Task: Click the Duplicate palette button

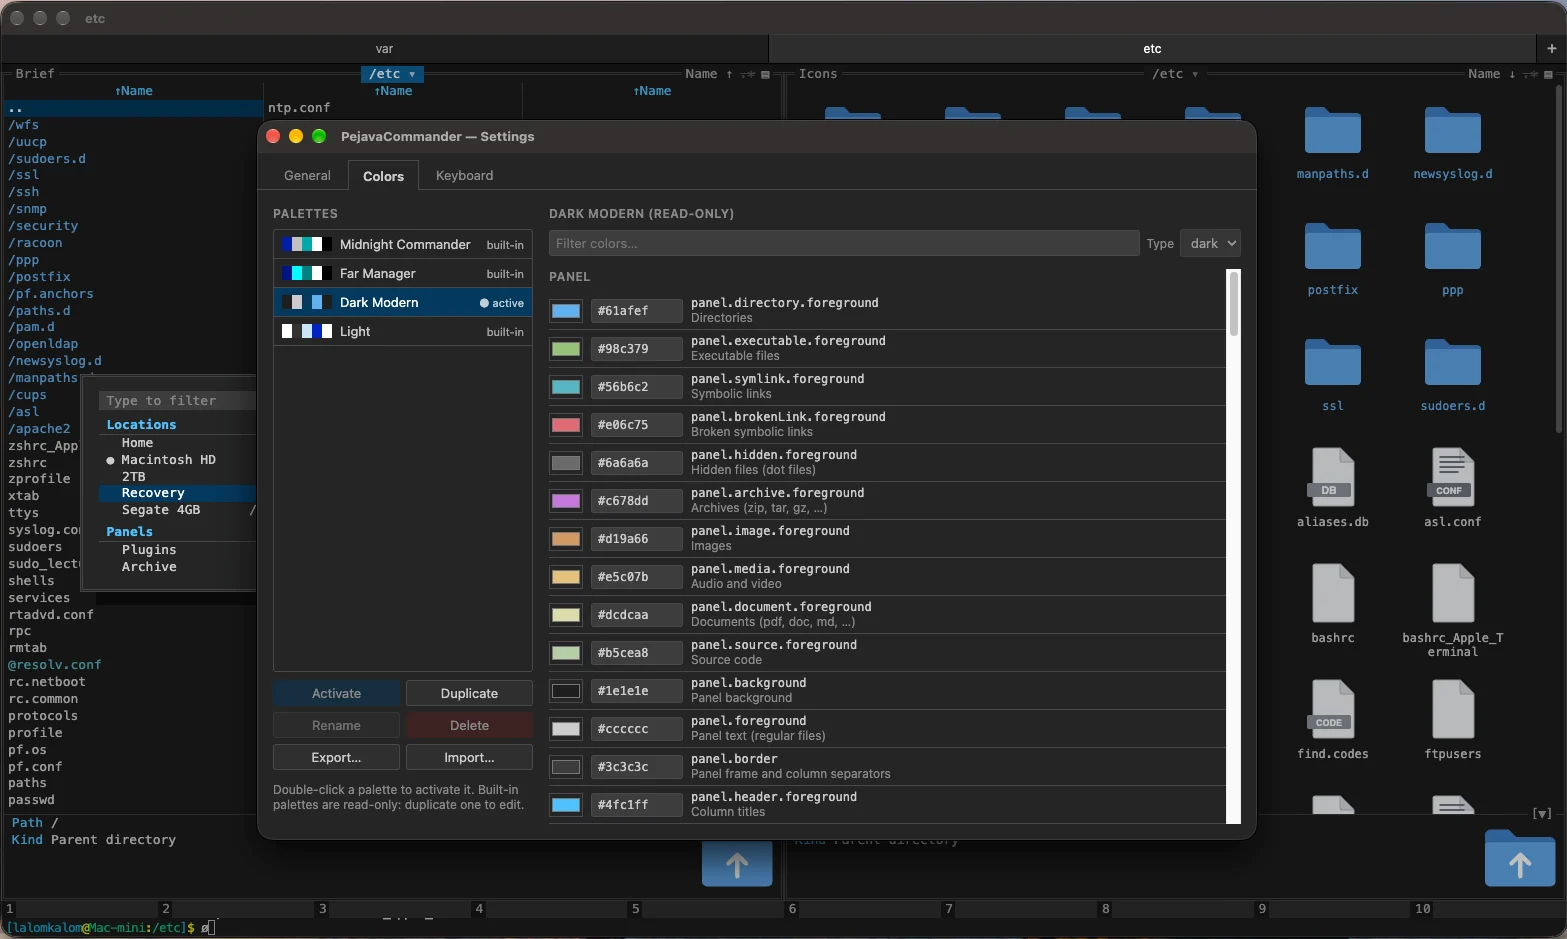Action: 469,693
